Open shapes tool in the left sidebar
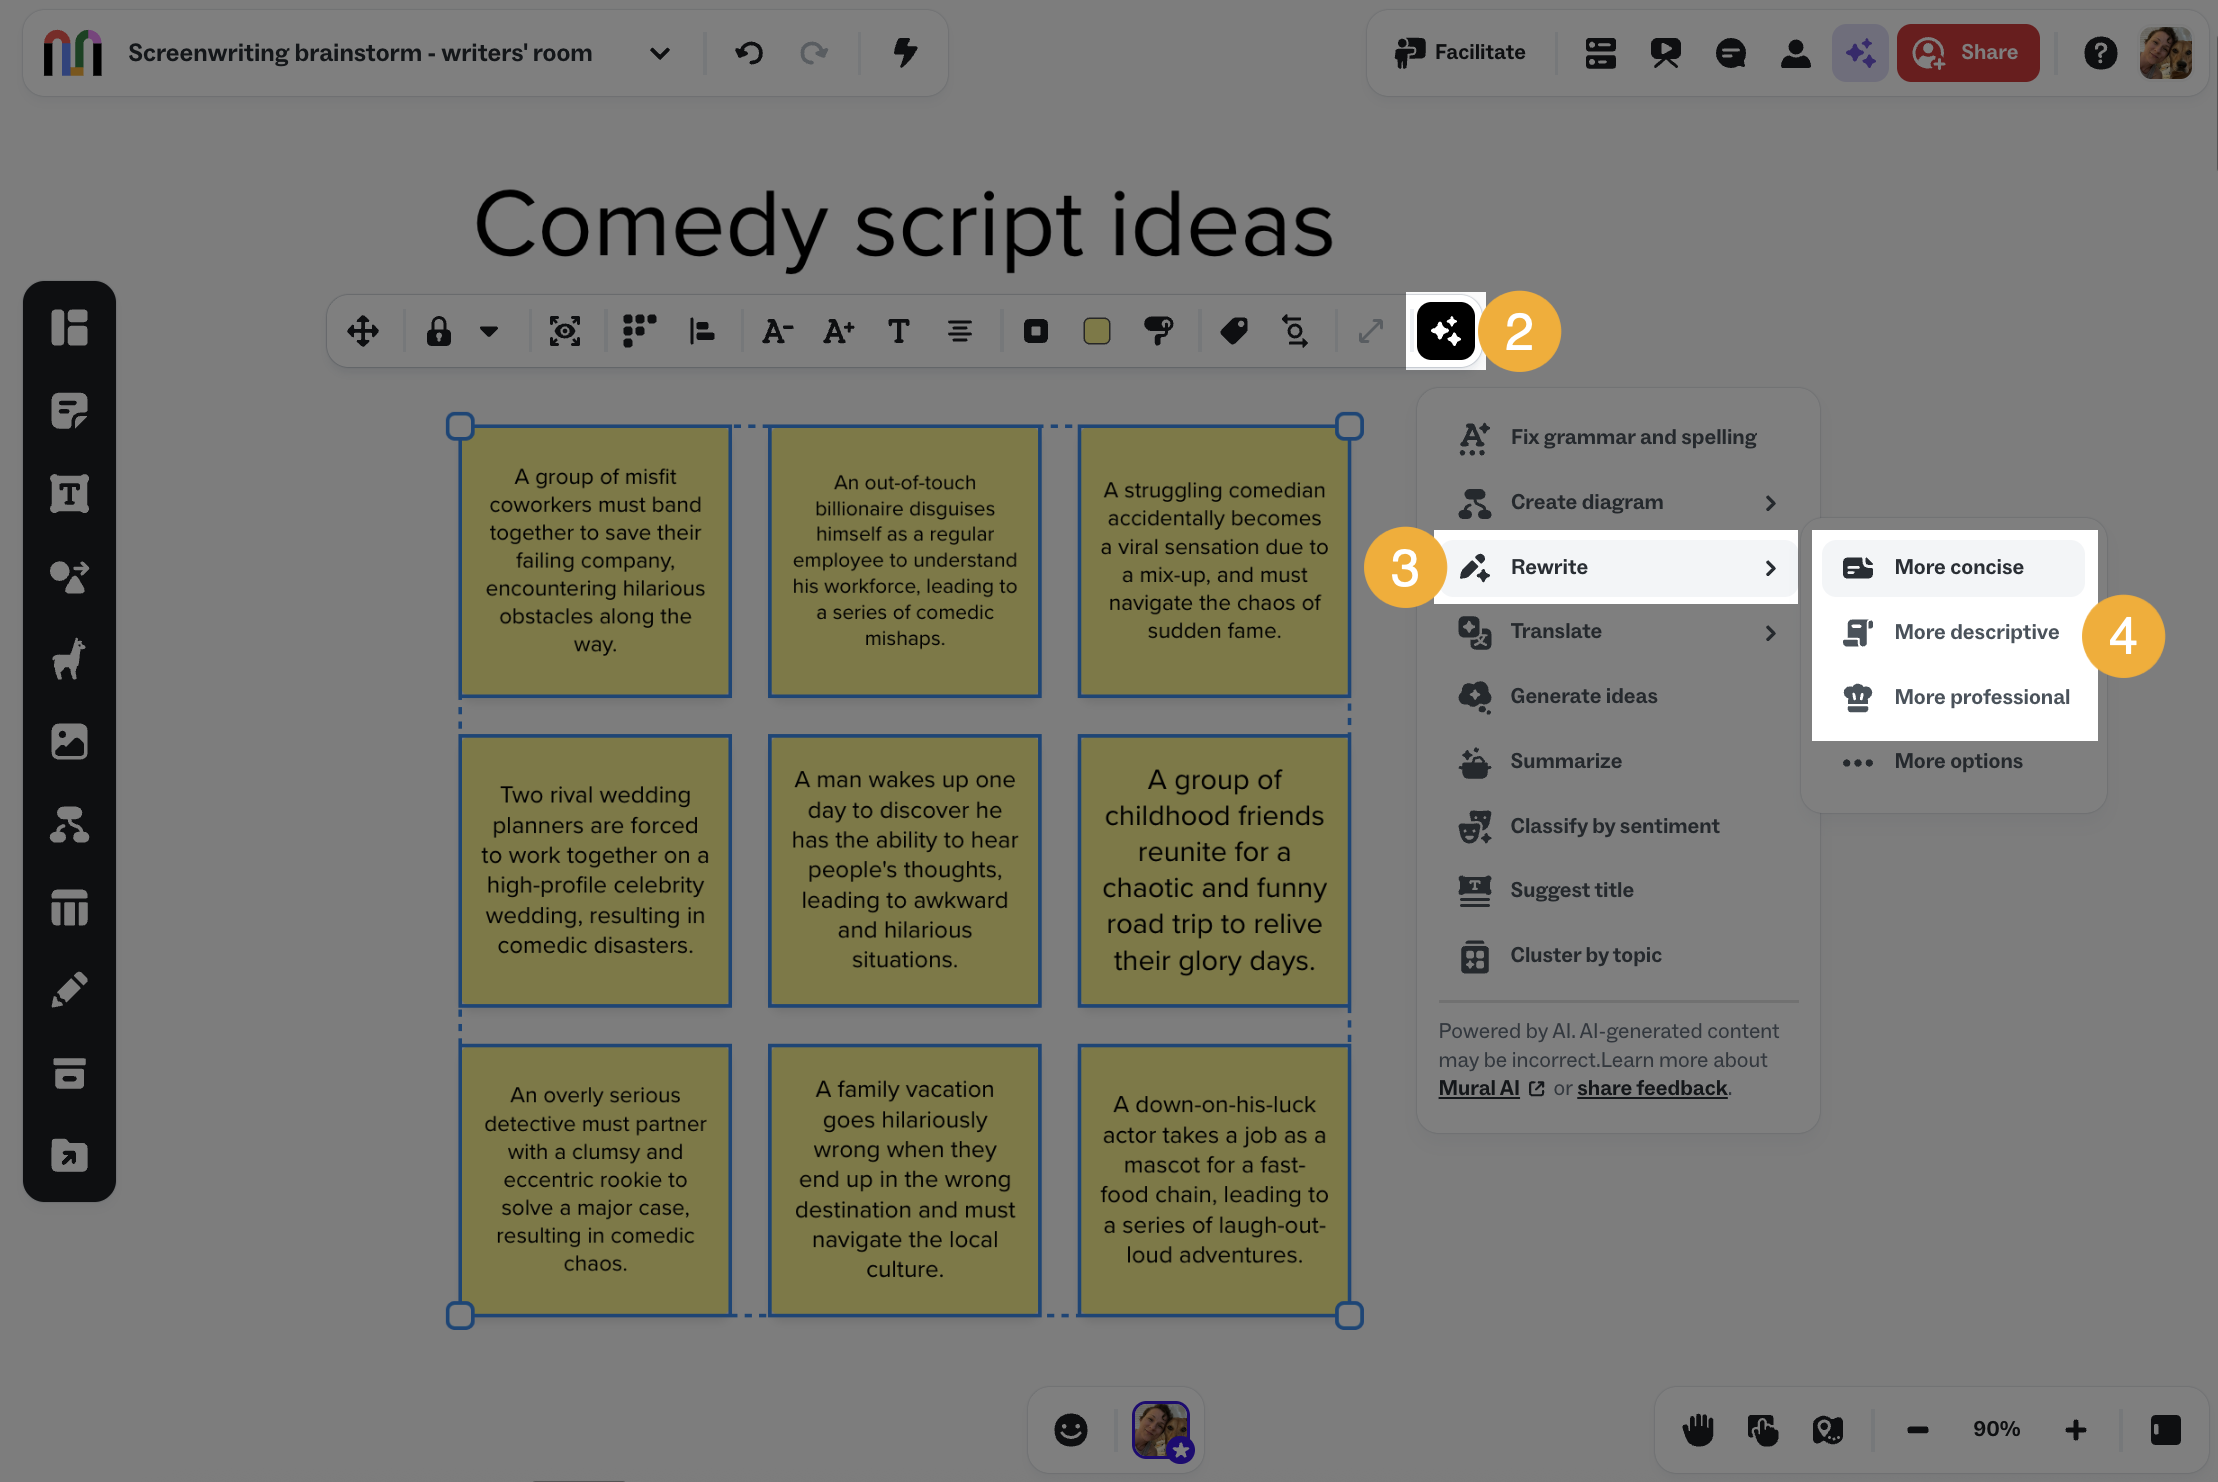The image size is (2218, 1482). coord(69,576)
